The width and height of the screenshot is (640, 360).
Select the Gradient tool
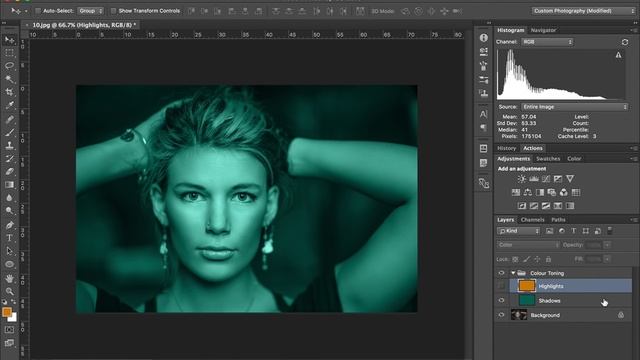point(9,184)
